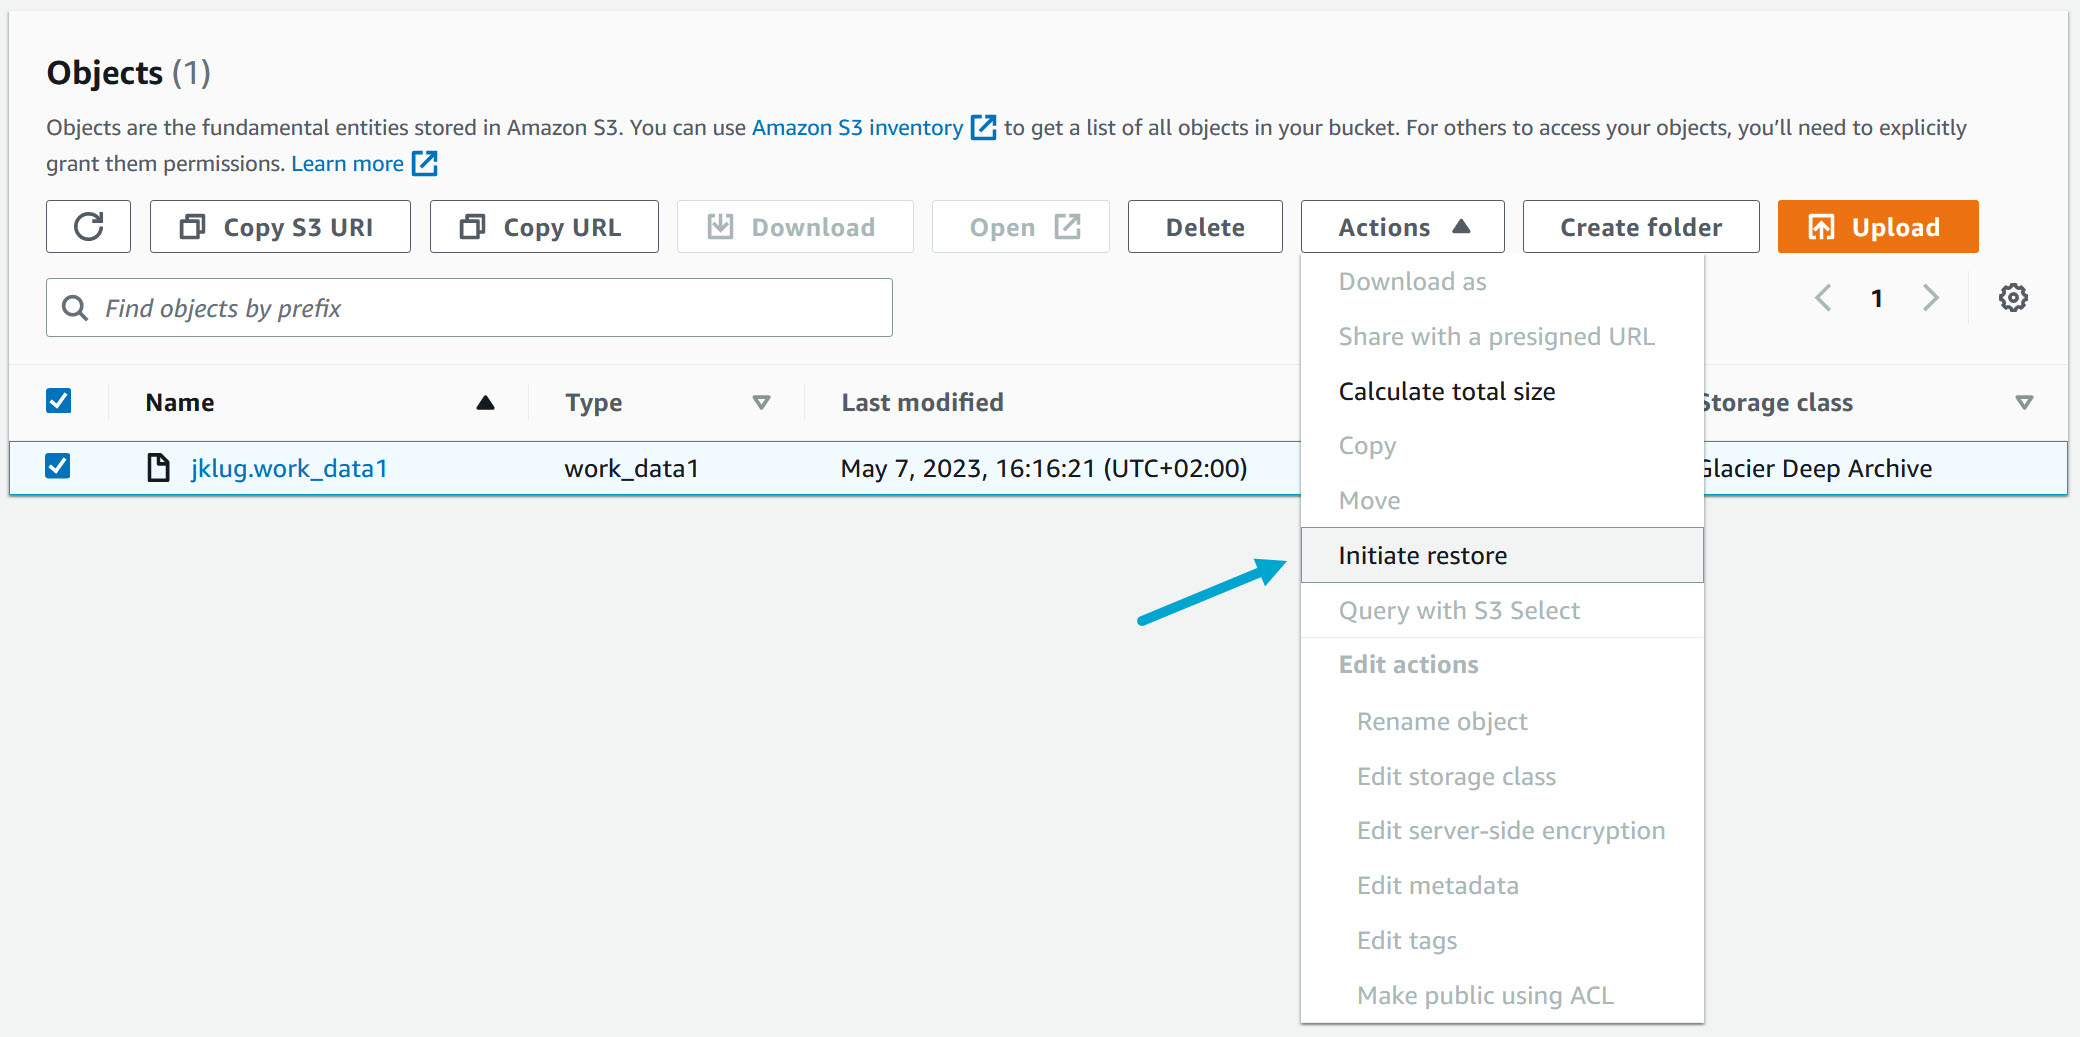This screenshot has width=2080, height=1037.
Task: Click the refresh objects icon button
Action: pos(88,227)
